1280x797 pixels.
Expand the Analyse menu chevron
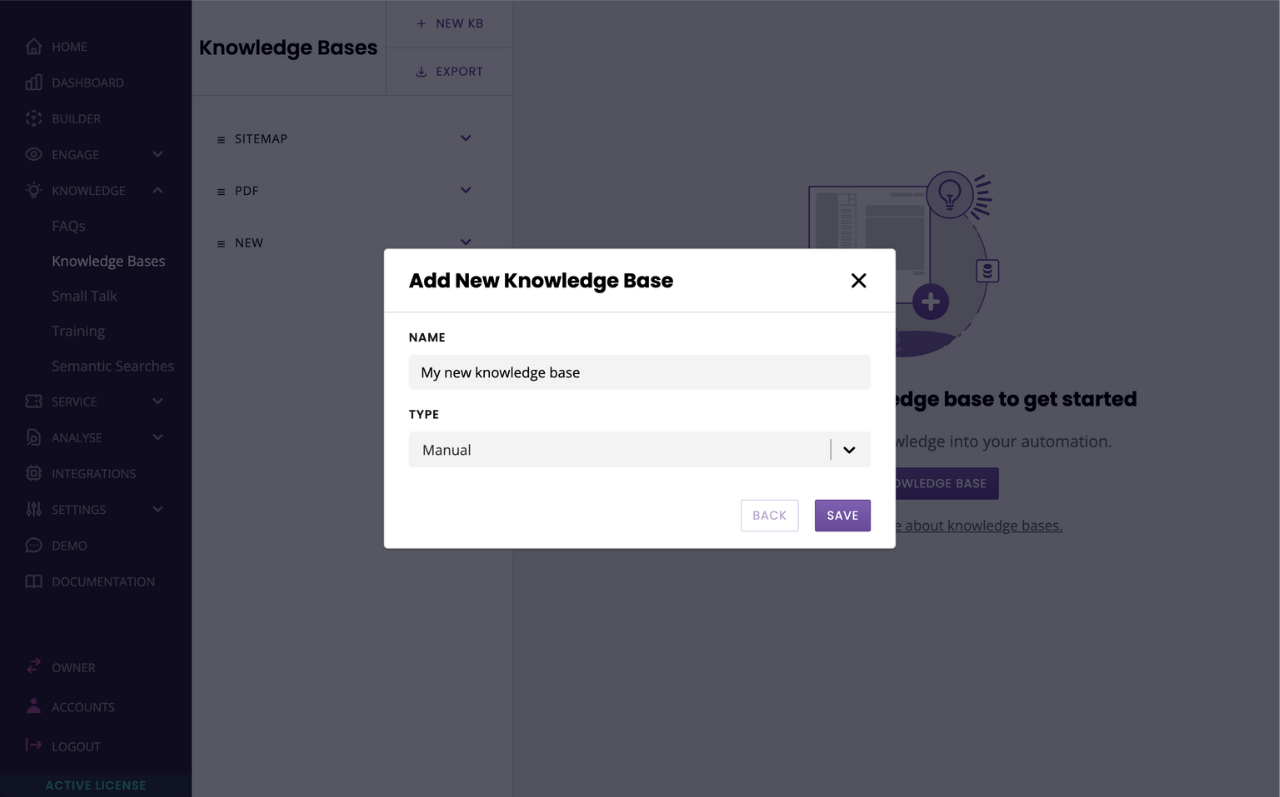(x=158, y=437)
